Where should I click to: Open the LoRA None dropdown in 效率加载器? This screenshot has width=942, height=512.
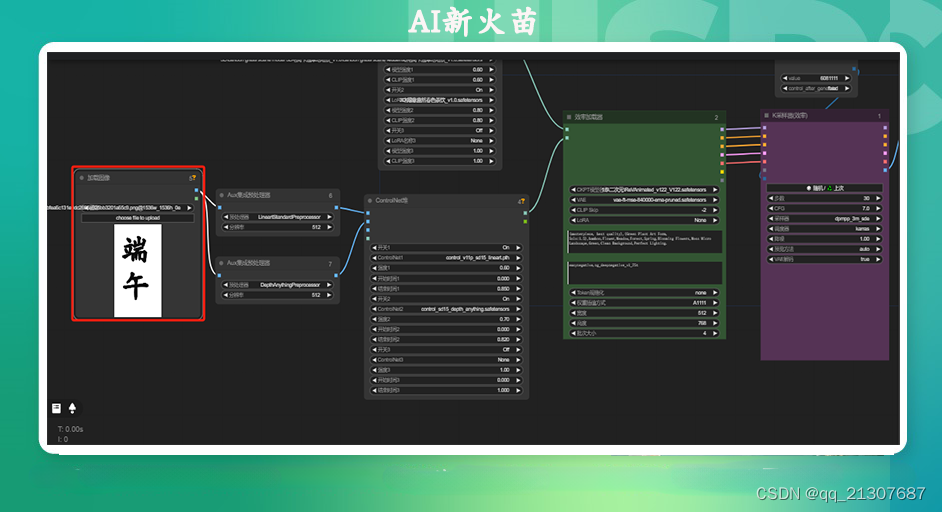[x=644, y=221]
